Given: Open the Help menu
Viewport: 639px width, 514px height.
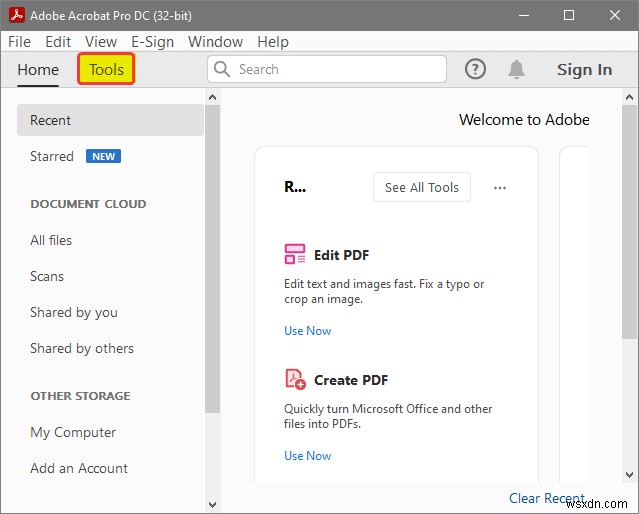Looking at the screenshot, I should click(x=273, y=42).
